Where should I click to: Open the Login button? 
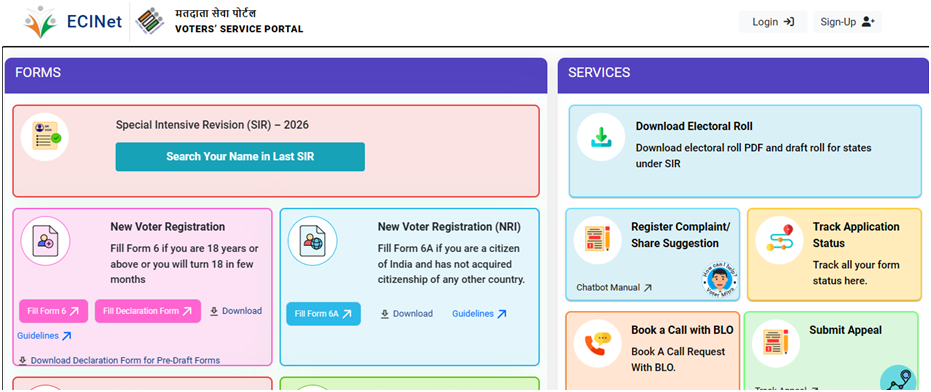[773, 22]
